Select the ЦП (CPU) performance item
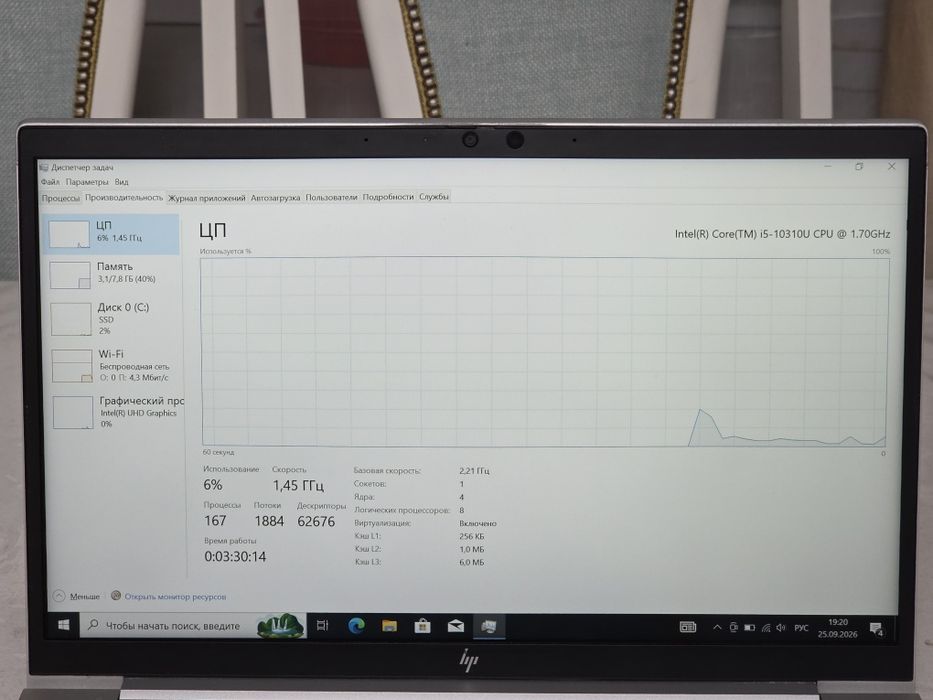933x700 pixels. coord(112,234)
